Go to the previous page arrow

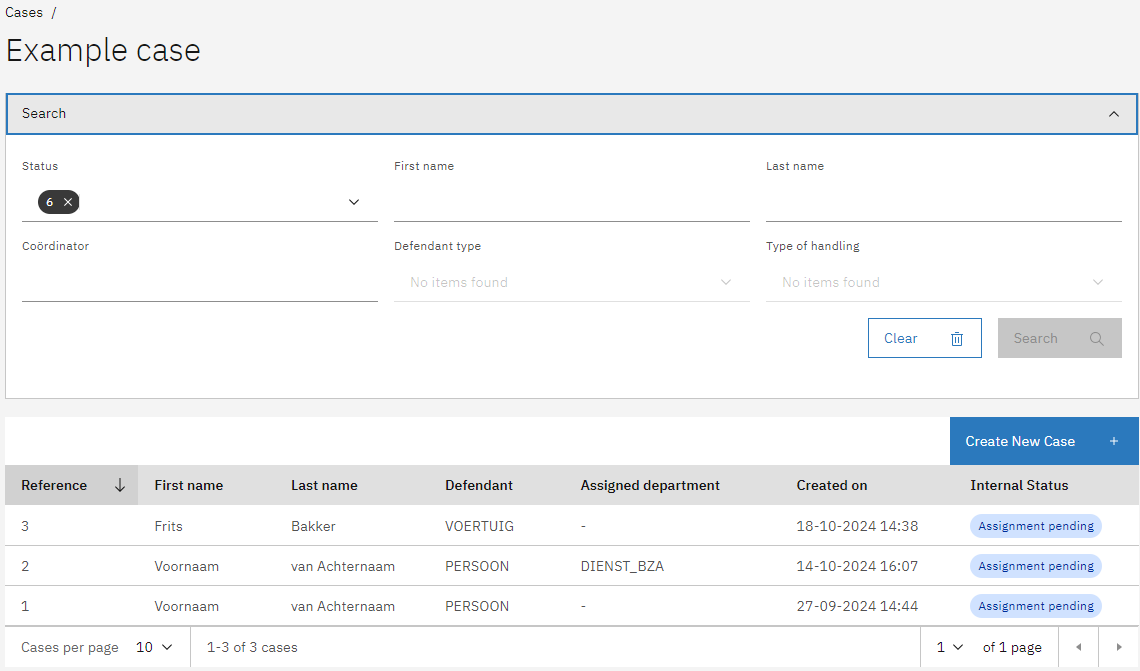[1078, 648]
